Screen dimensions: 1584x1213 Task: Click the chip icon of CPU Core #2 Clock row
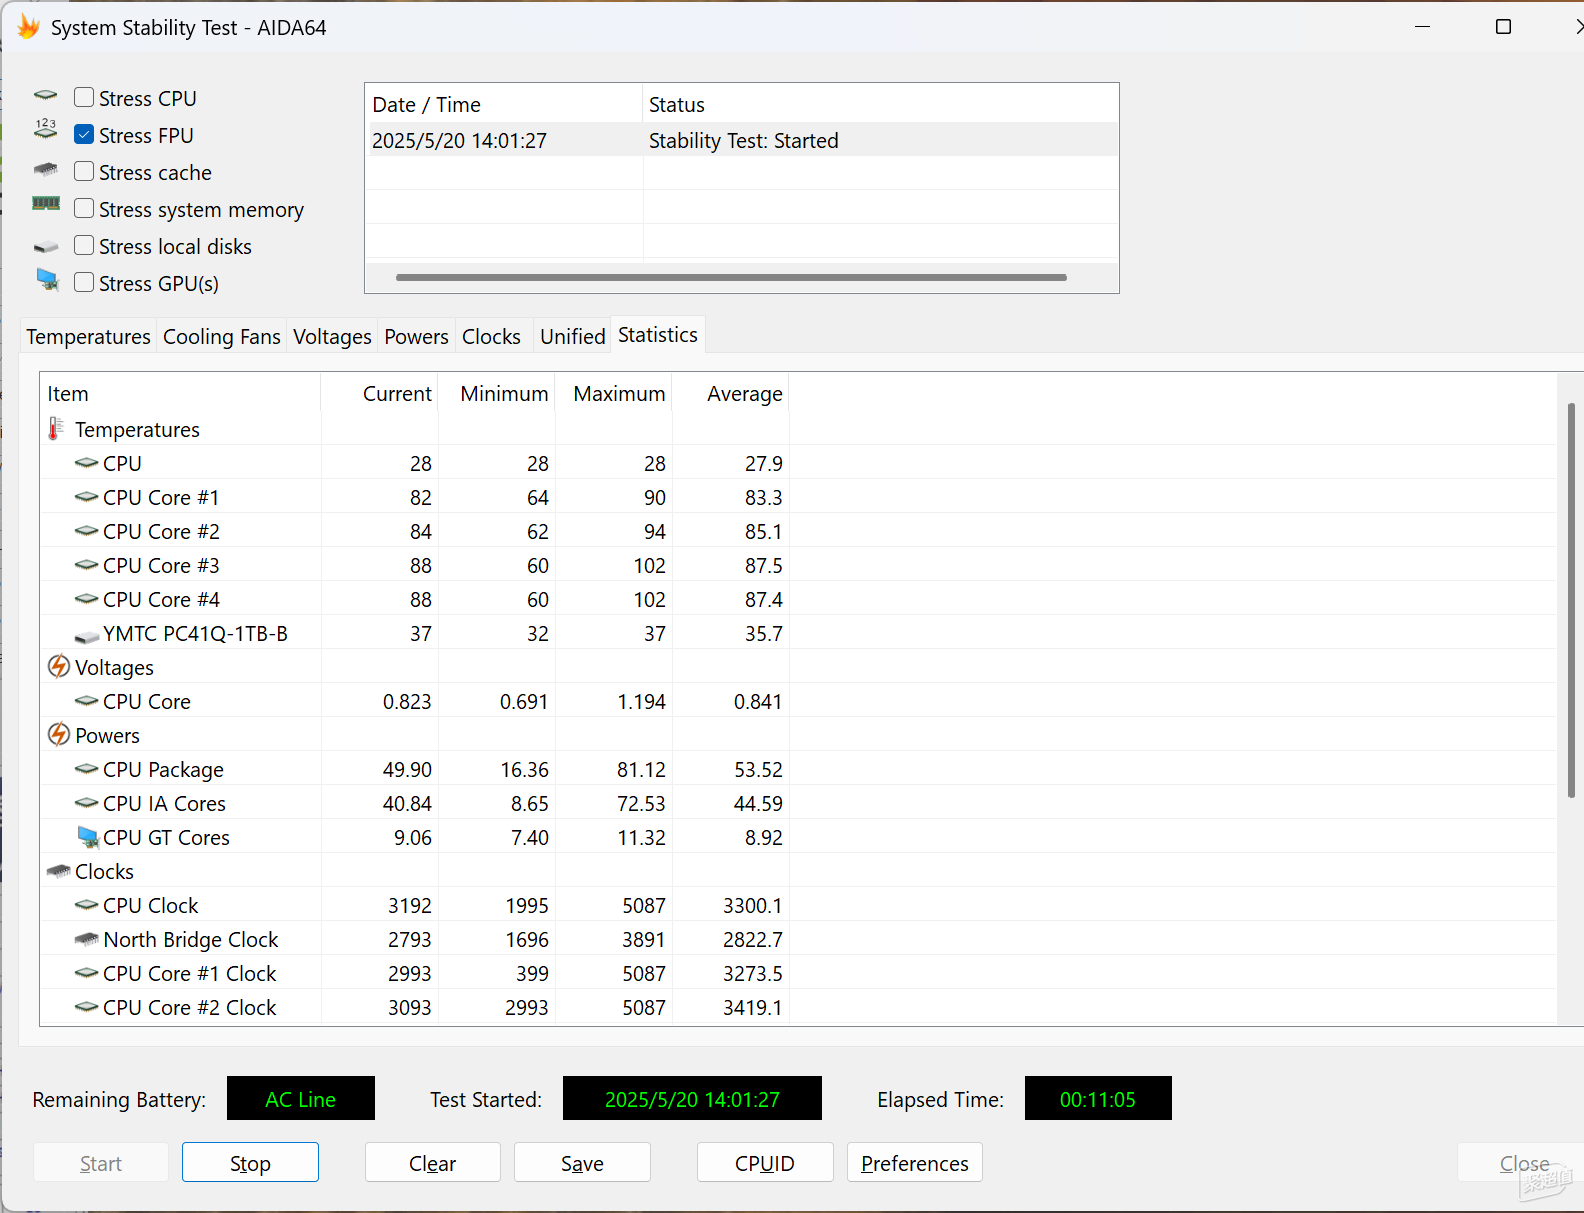87,1007
